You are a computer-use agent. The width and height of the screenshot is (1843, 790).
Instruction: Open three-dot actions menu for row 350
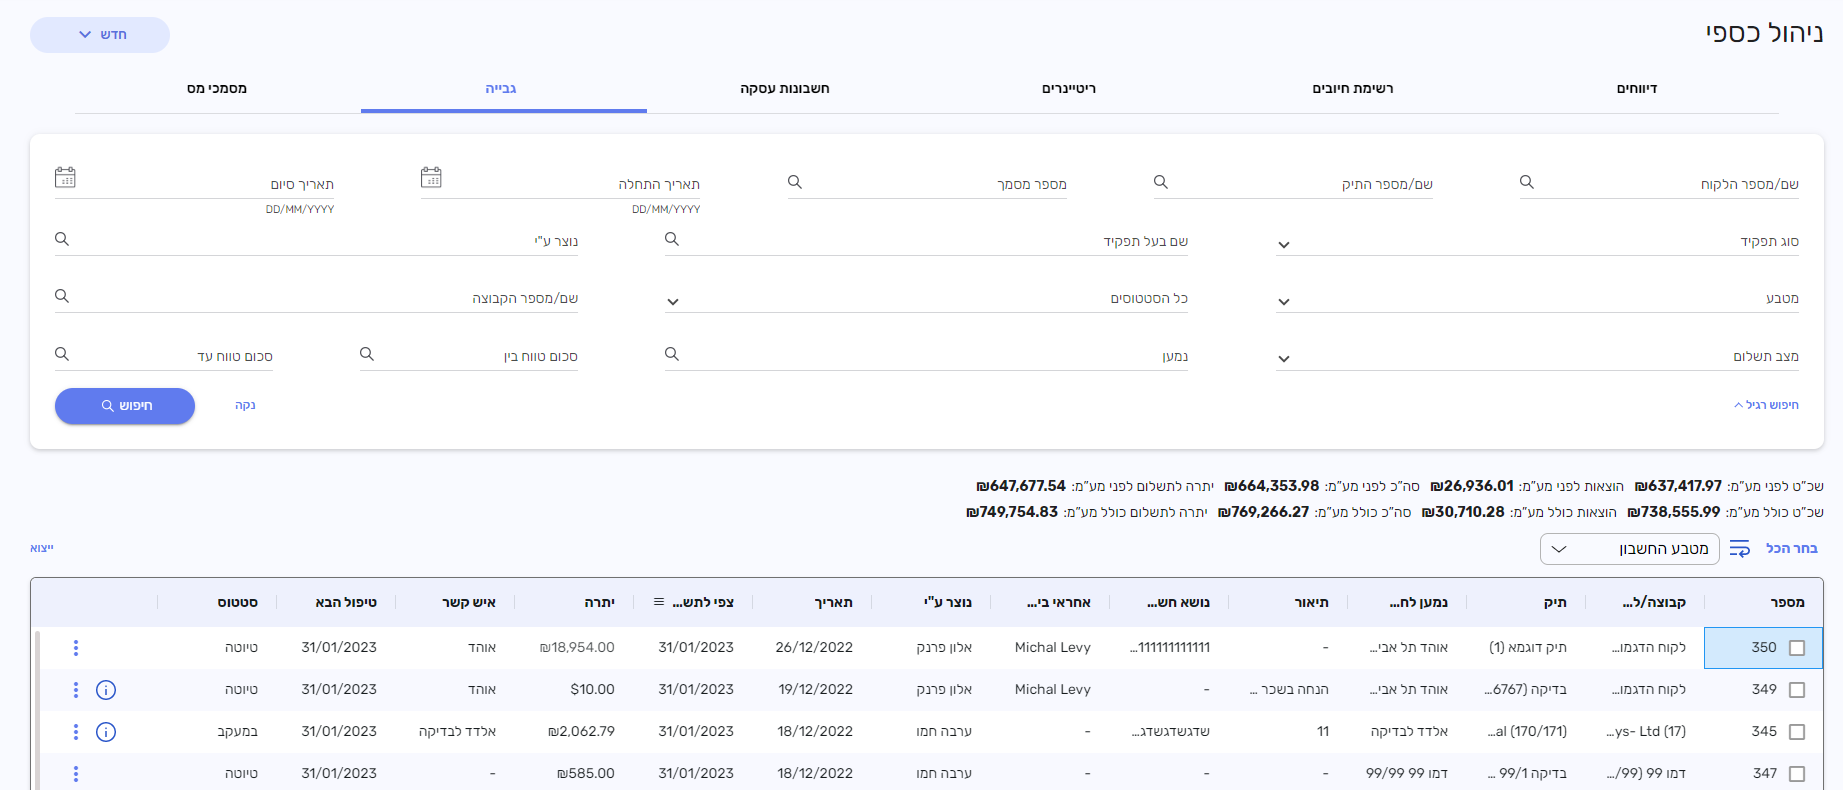click(x=76, y=648)
